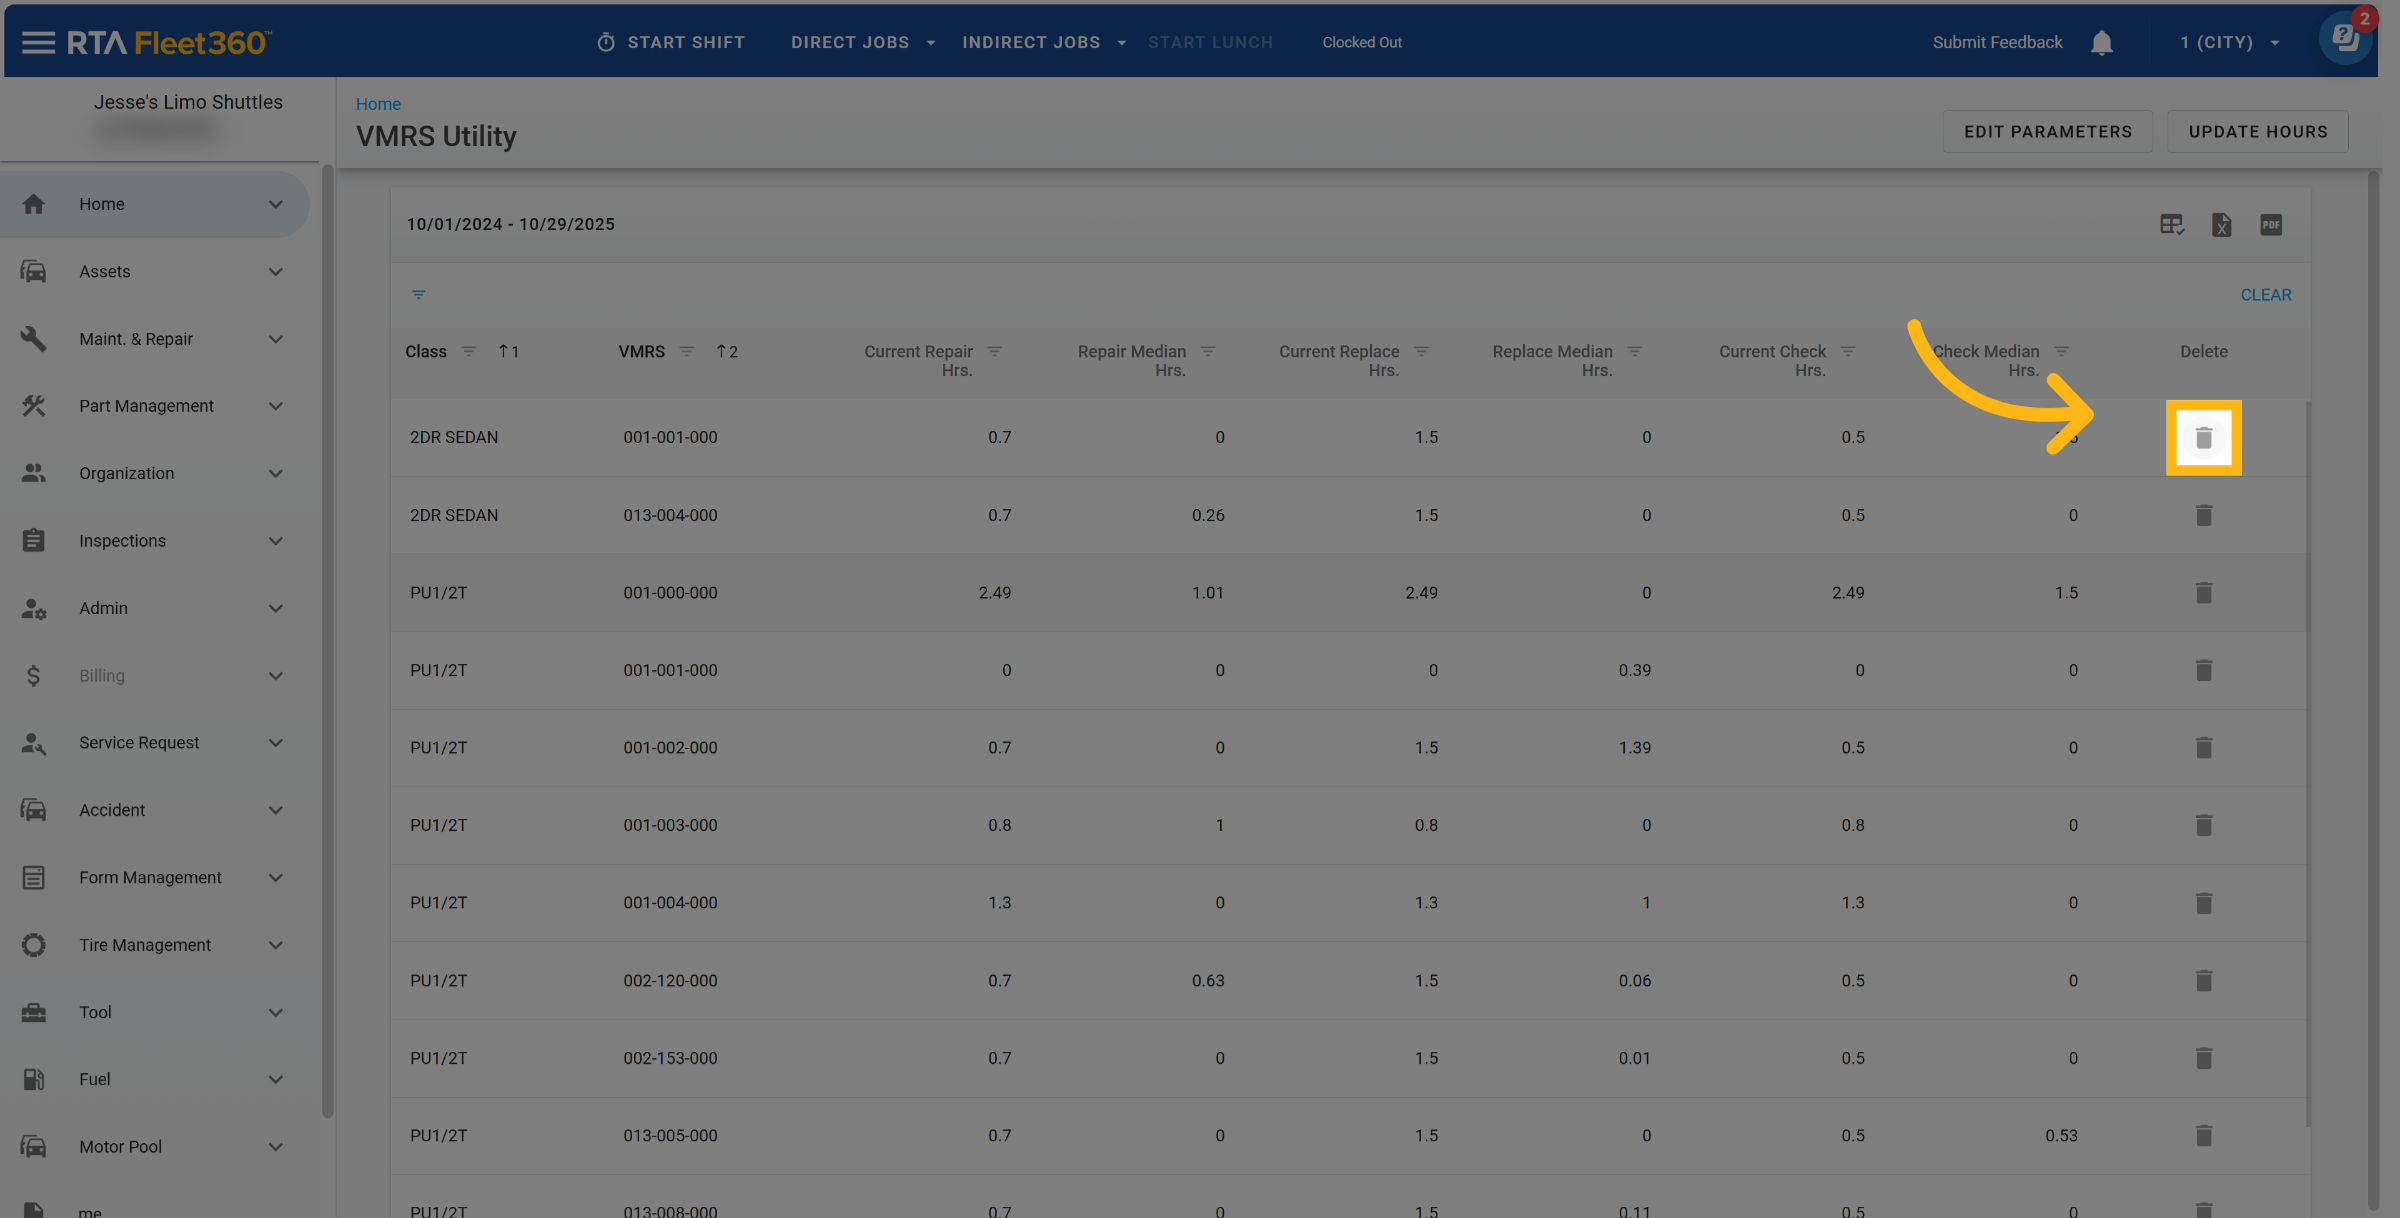
Task: Click the table vertical scrollbar
Action: tap(2308, 760)
